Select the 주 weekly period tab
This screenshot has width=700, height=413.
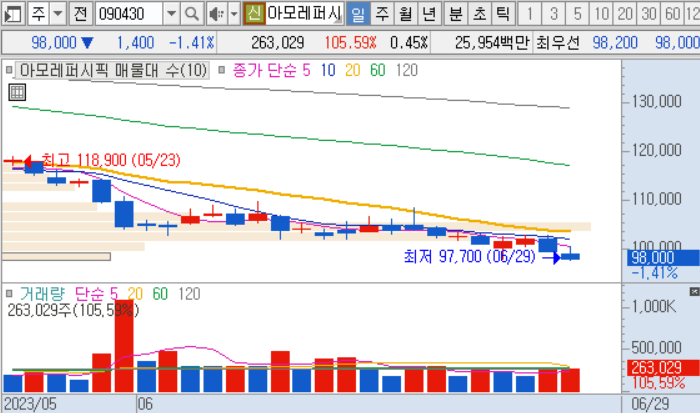tap(382, 14)
